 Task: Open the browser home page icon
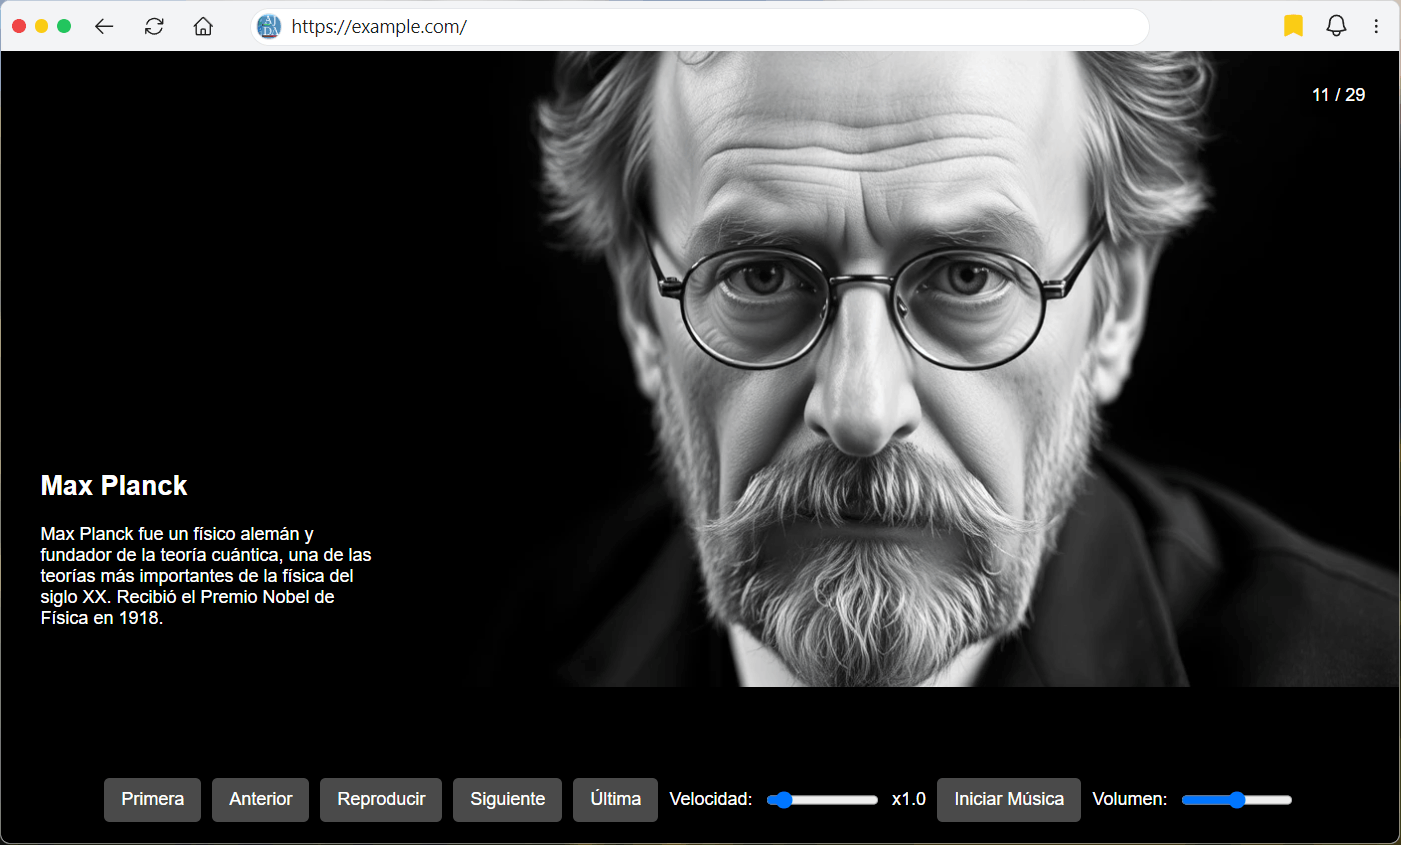click(203, 27)
